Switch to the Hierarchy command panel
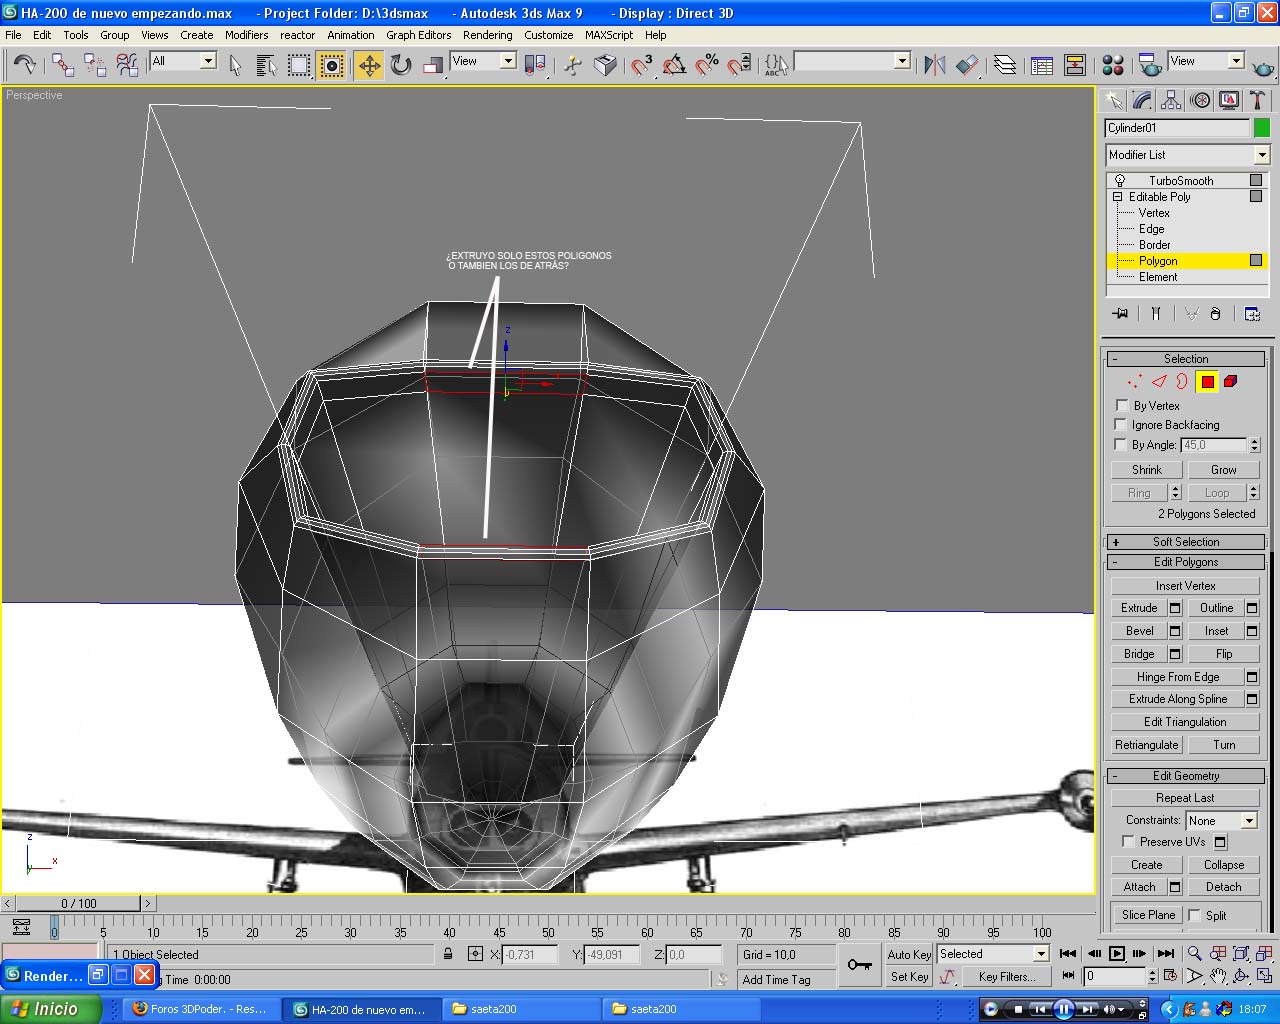The width and height of the screenshot is (1280, 1024). coord(1171,100)
